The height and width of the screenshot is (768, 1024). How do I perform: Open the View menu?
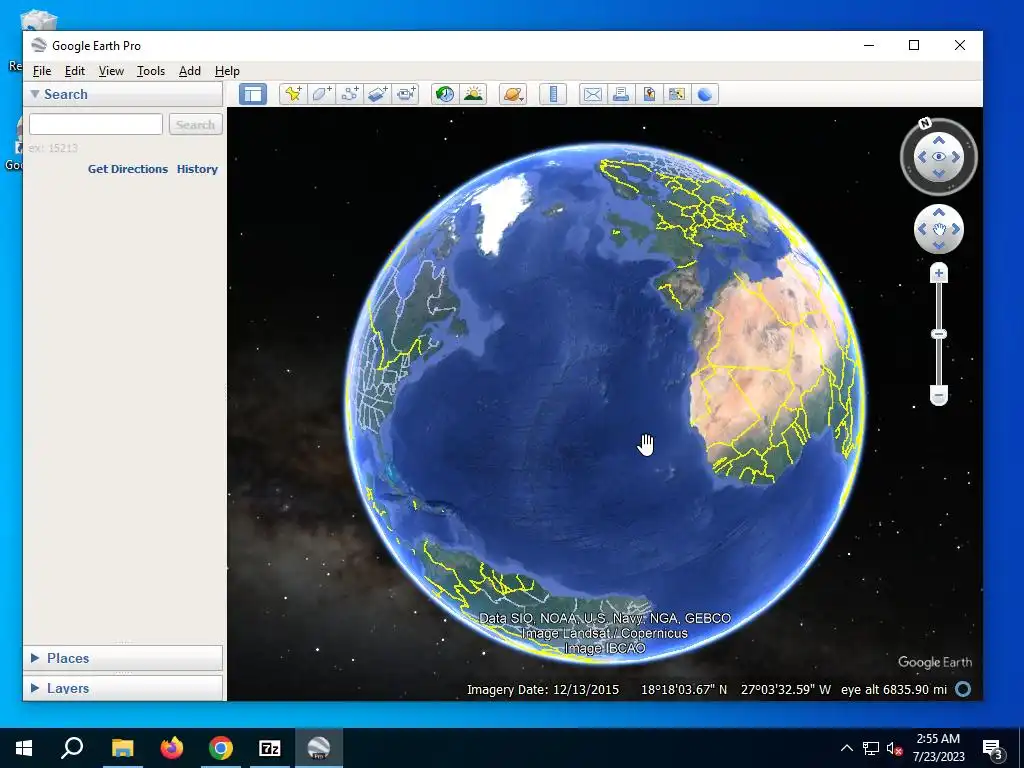111,71
